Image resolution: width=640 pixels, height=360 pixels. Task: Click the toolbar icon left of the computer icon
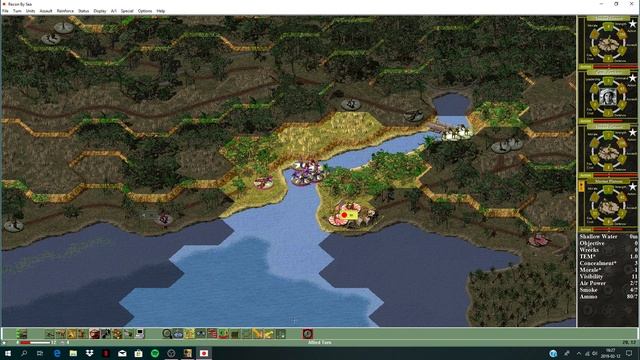(128, 334)
